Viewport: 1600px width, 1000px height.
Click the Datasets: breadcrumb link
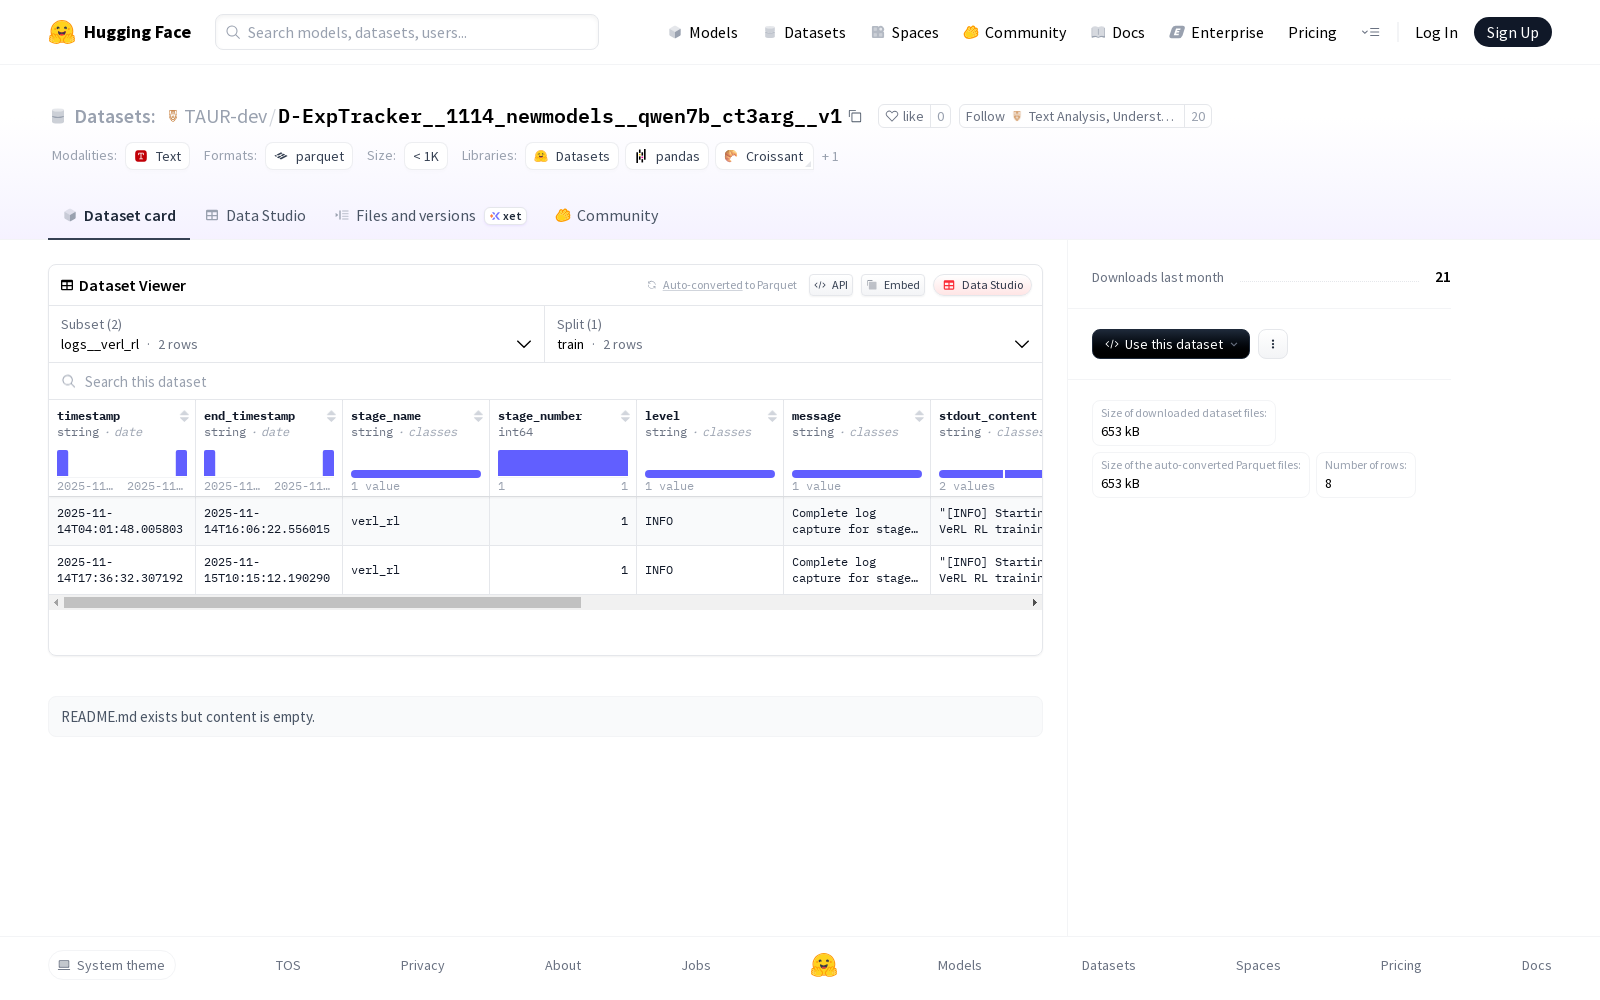coord(114,116)
